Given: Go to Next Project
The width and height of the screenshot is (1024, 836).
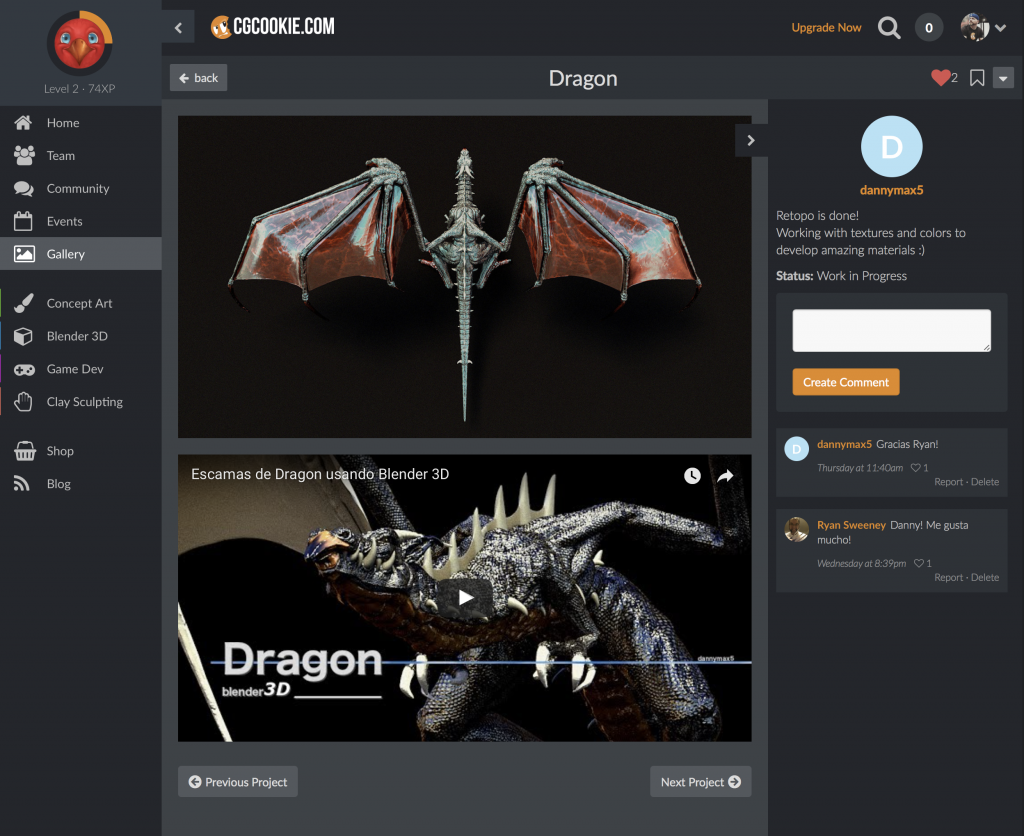Looking at the screenshot, I should tap(701, 782).
